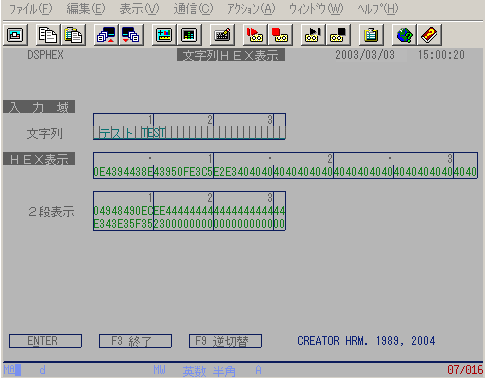485x378 pixels.
Task: Click the Paste toolbar icon
Action: 73,35
